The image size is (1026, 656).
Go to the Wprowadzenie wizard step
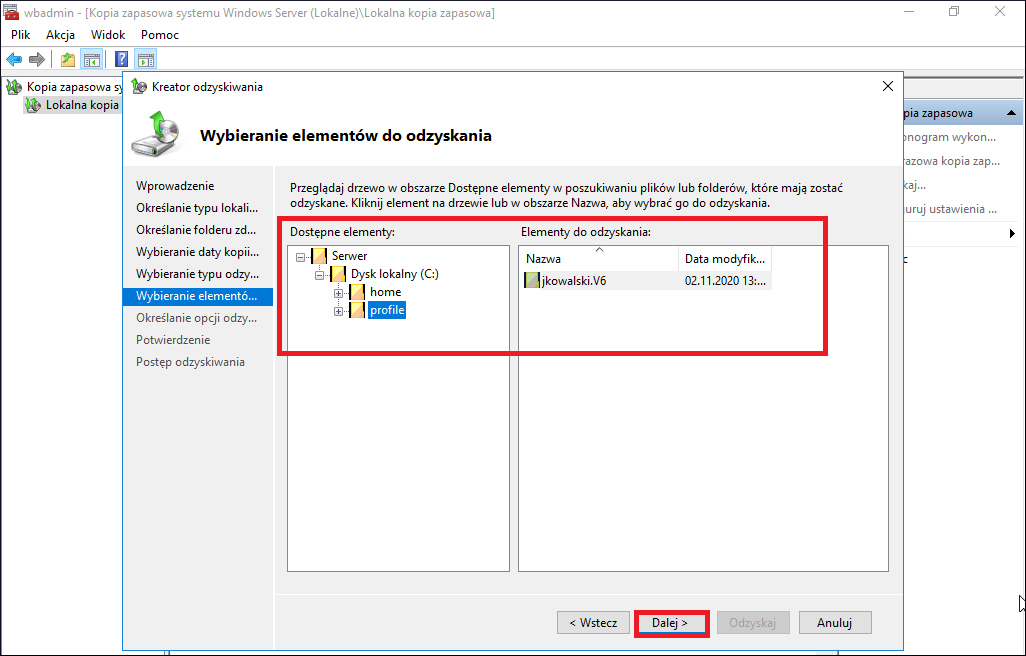[175, 186]
